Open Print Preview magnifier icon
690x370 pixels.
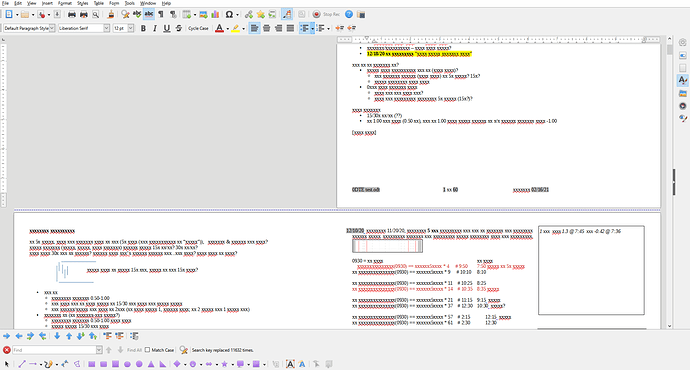pos(95,15)
